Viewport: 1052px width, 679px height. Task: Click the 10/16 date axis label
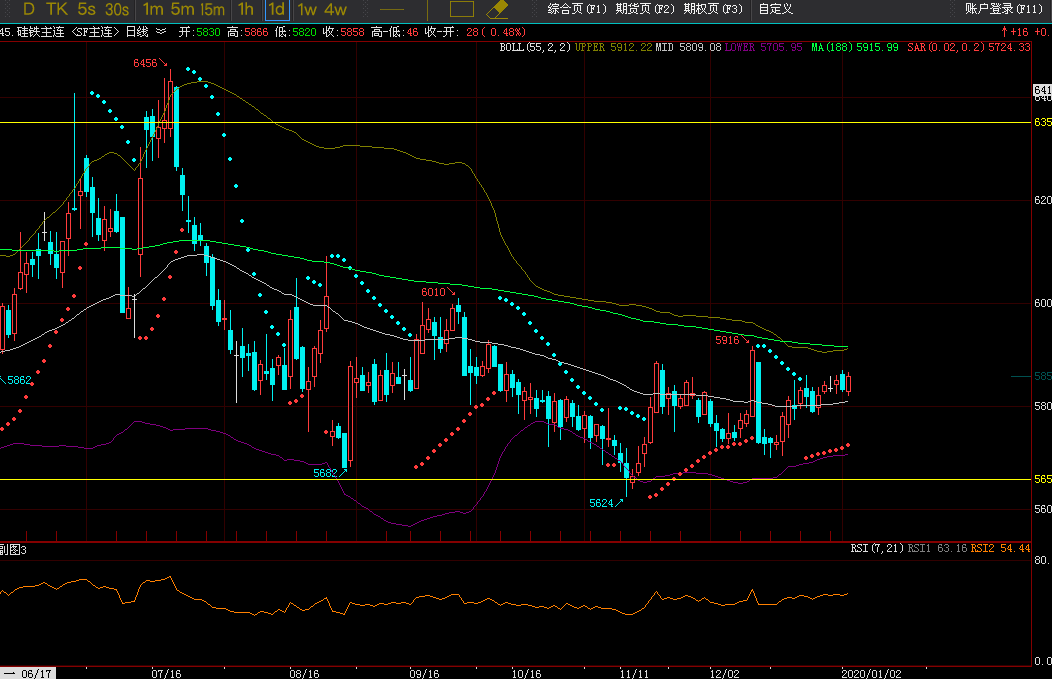(x=526, y=673)
